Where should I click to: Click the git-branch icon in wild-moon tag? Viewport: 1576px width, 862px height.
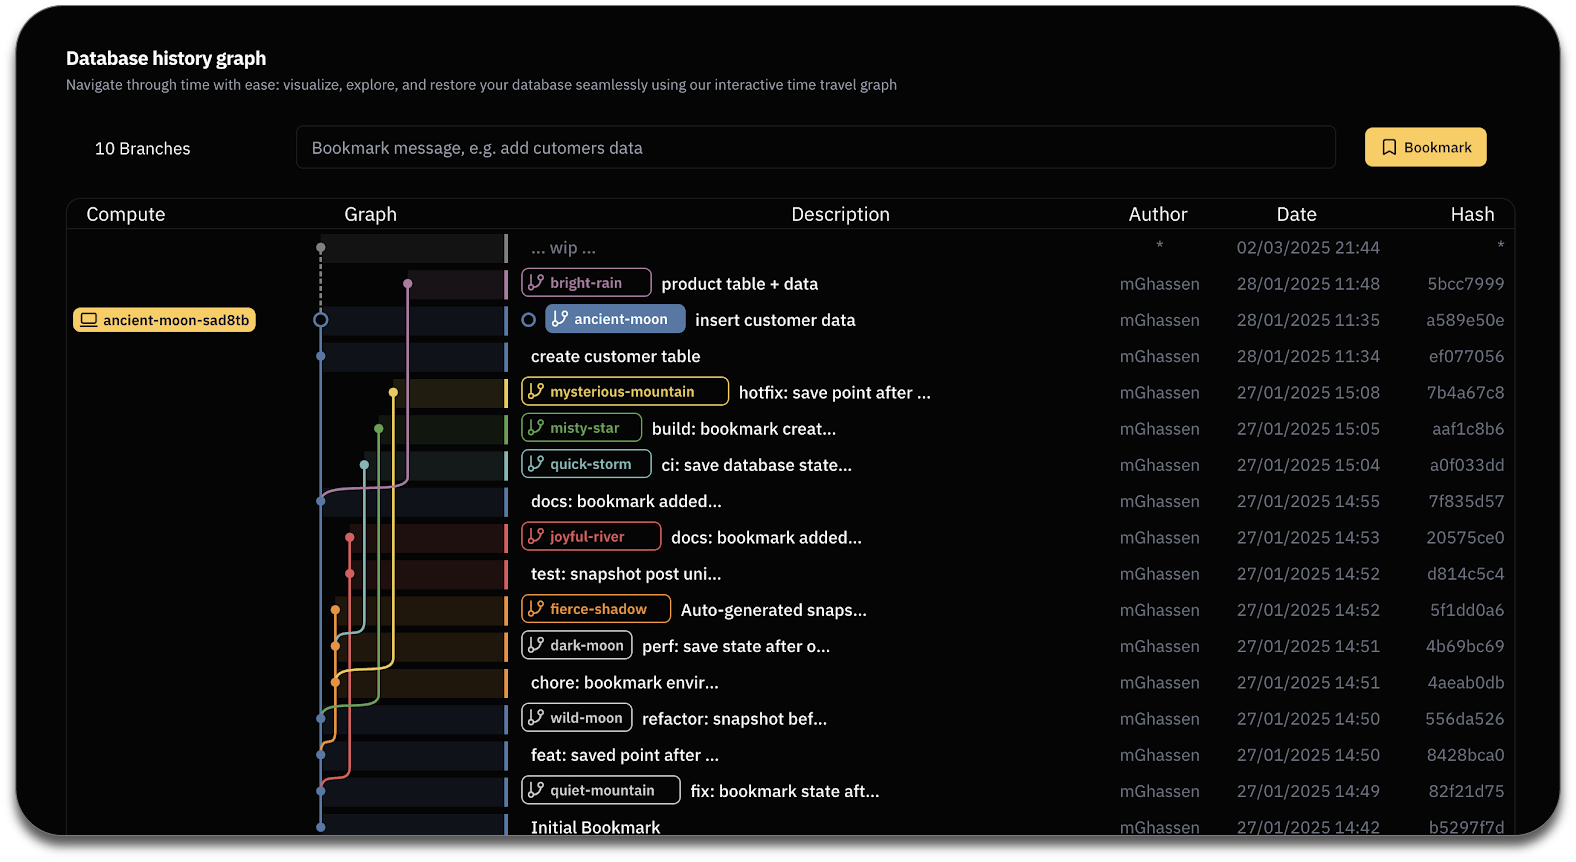coord(536,718)
